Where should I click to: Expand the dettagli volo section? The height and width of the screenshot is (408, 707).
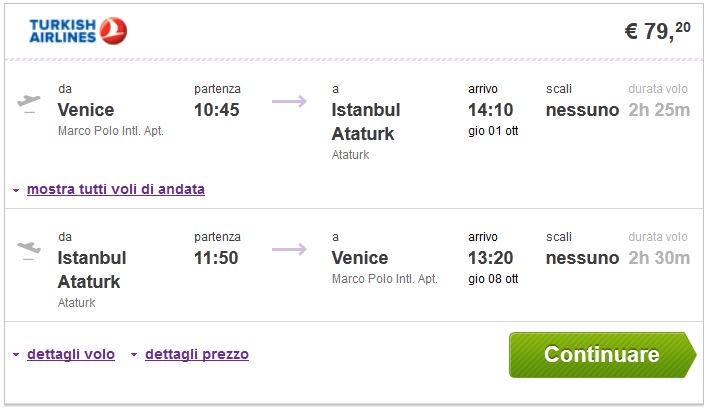tap(70, 354)
